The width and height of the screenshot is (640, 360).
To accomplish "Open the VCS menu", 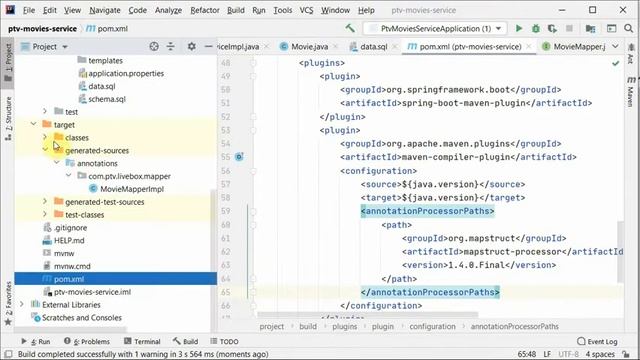I will click(307, 10).
